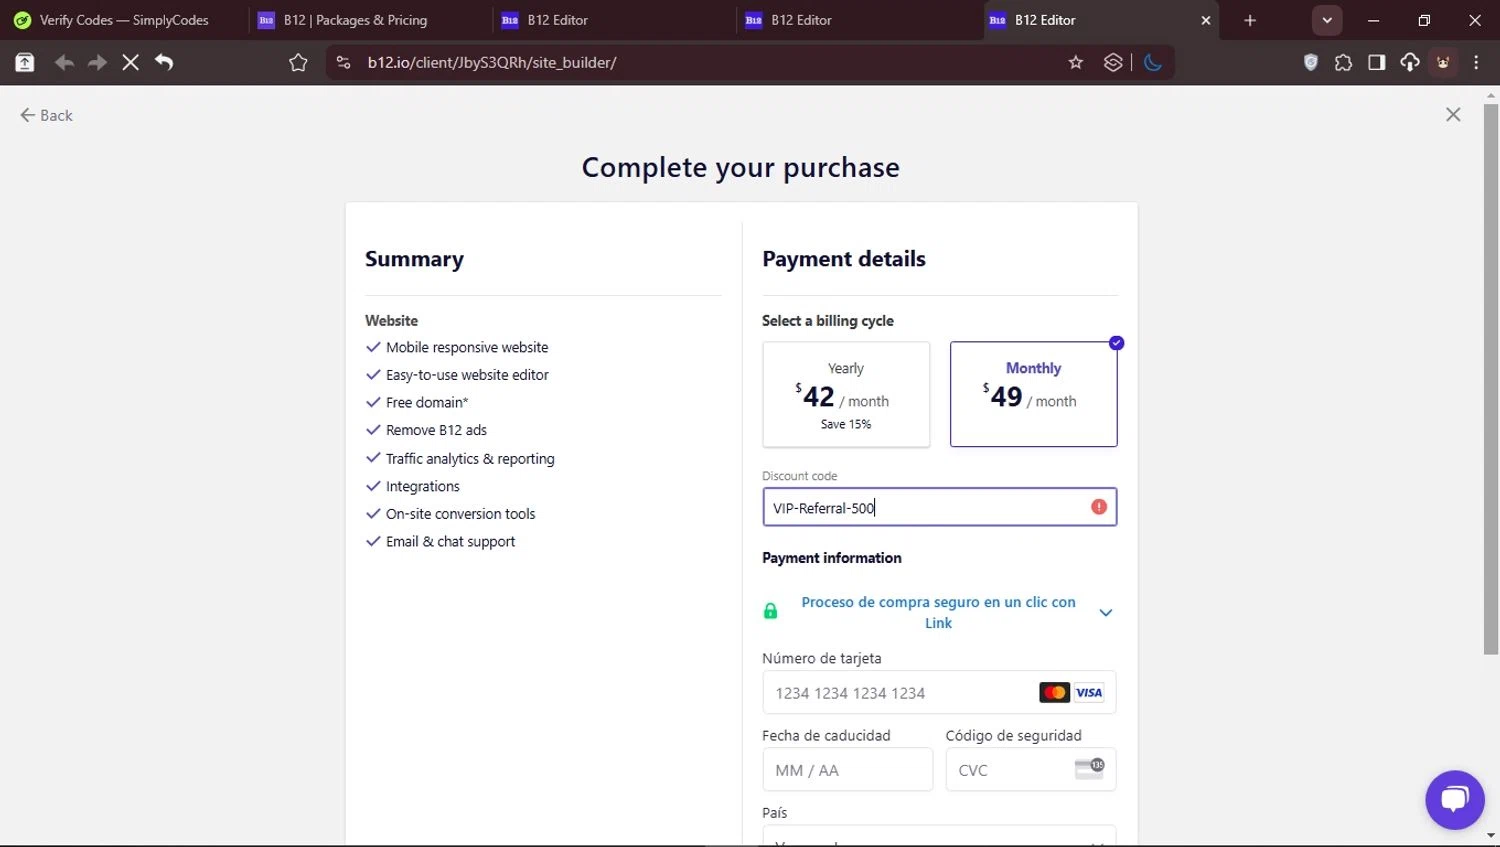Toggle the dark mode moon icon
Image resolution: width=1500 pixels, height=847 pixels.
(x=1153, y=62)
